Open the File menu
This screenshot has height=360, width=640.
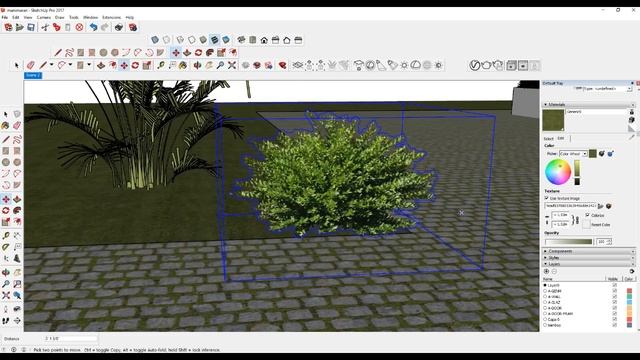(4, 18)
